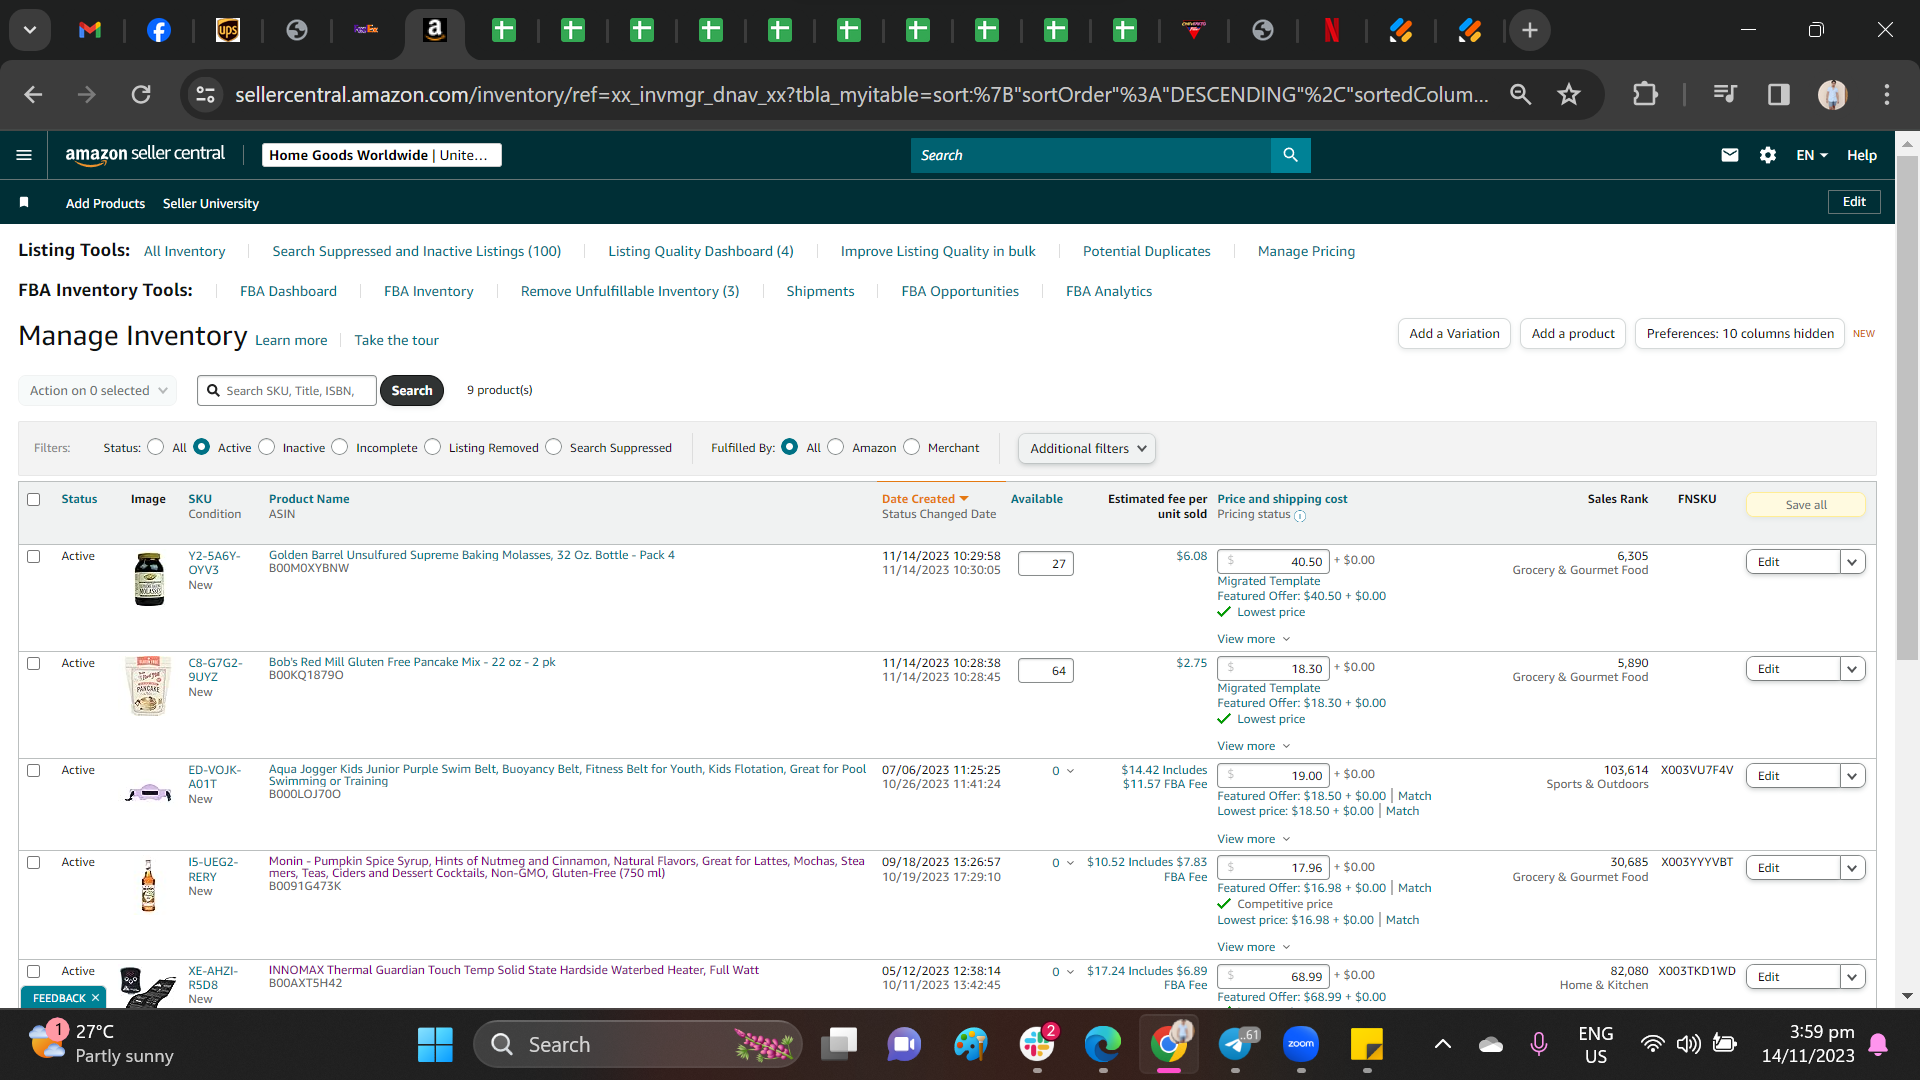Tick the select-all checkbox in table header

34,499
